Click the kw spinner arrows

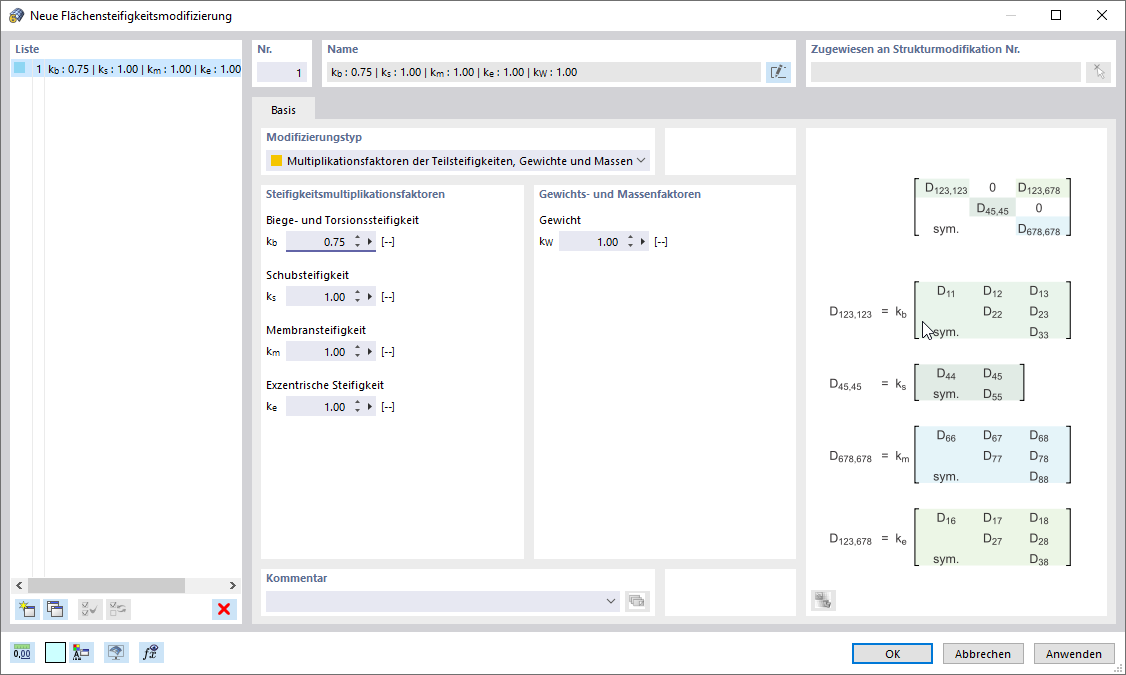pyautogui.click(x=631, y=242)
